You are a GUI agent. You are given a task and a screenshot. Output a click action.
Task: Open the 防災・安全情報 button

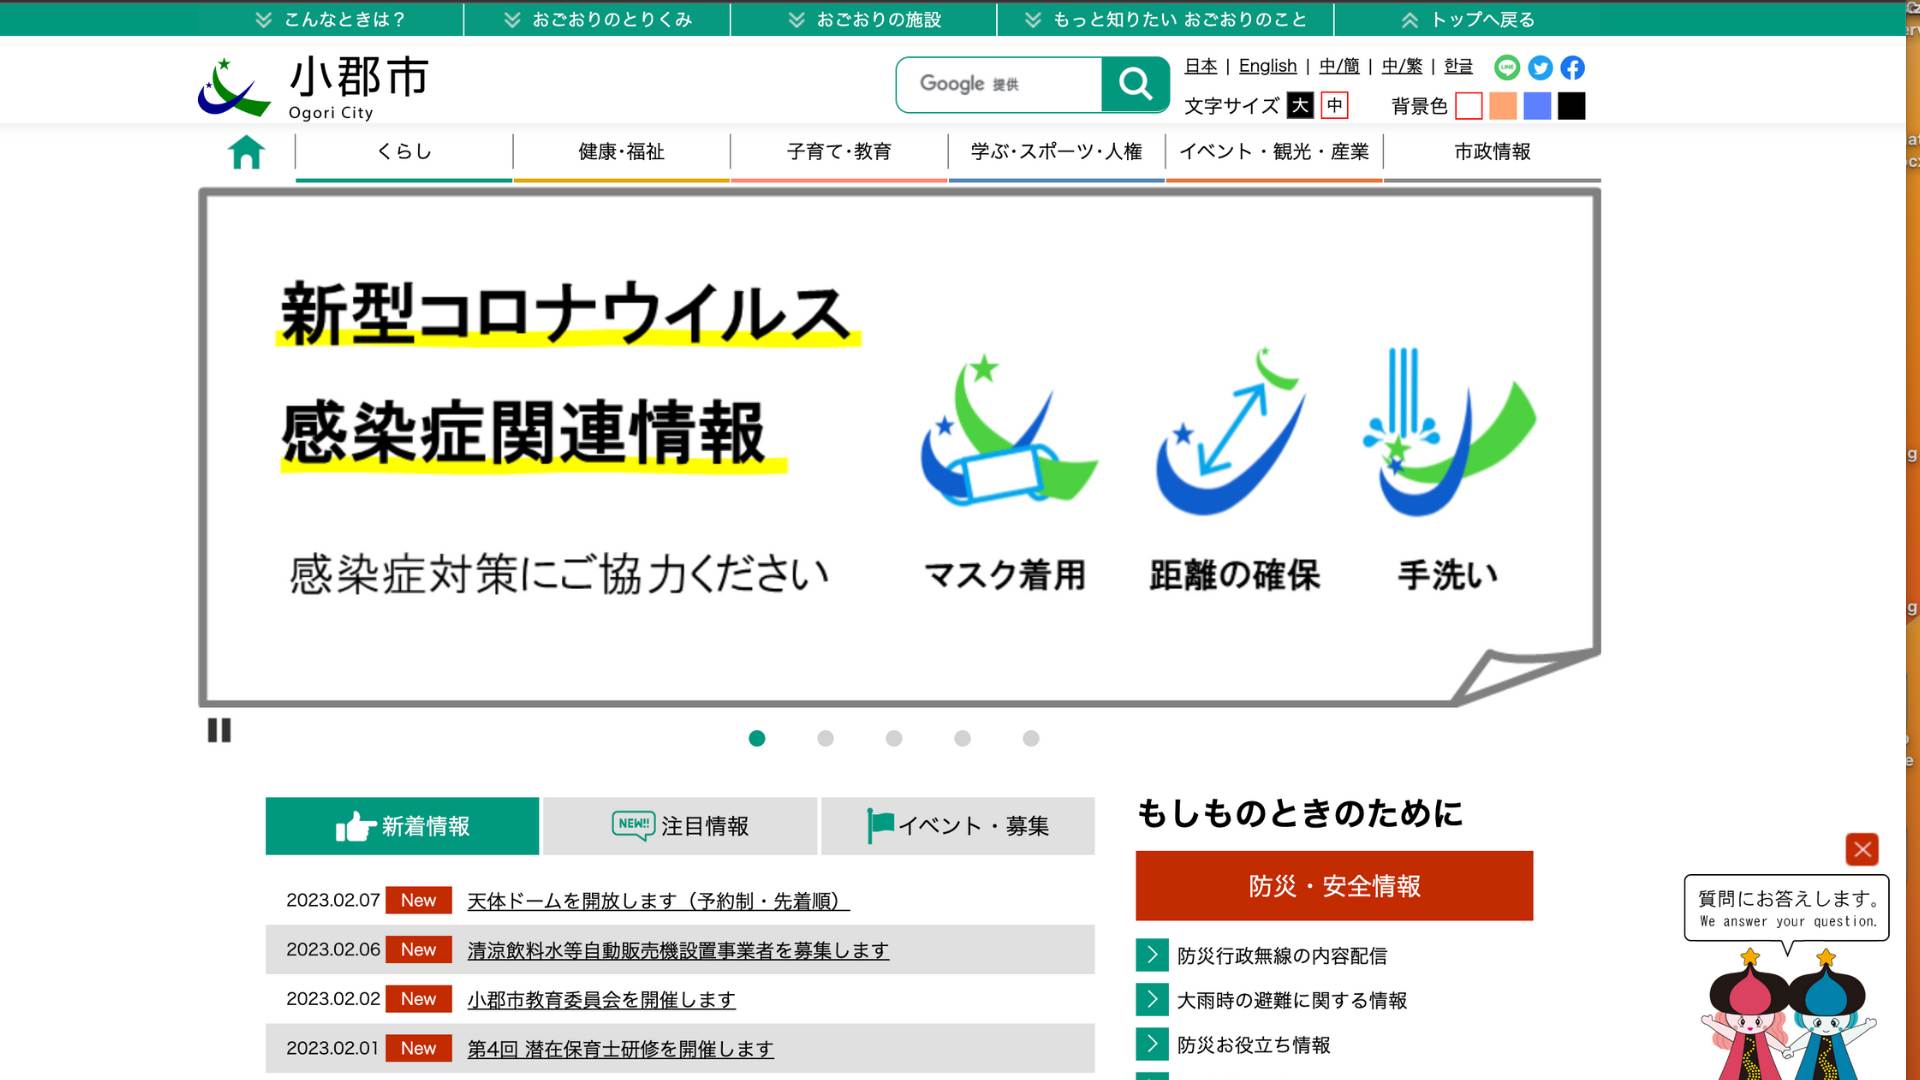[x=1334, y=886]
